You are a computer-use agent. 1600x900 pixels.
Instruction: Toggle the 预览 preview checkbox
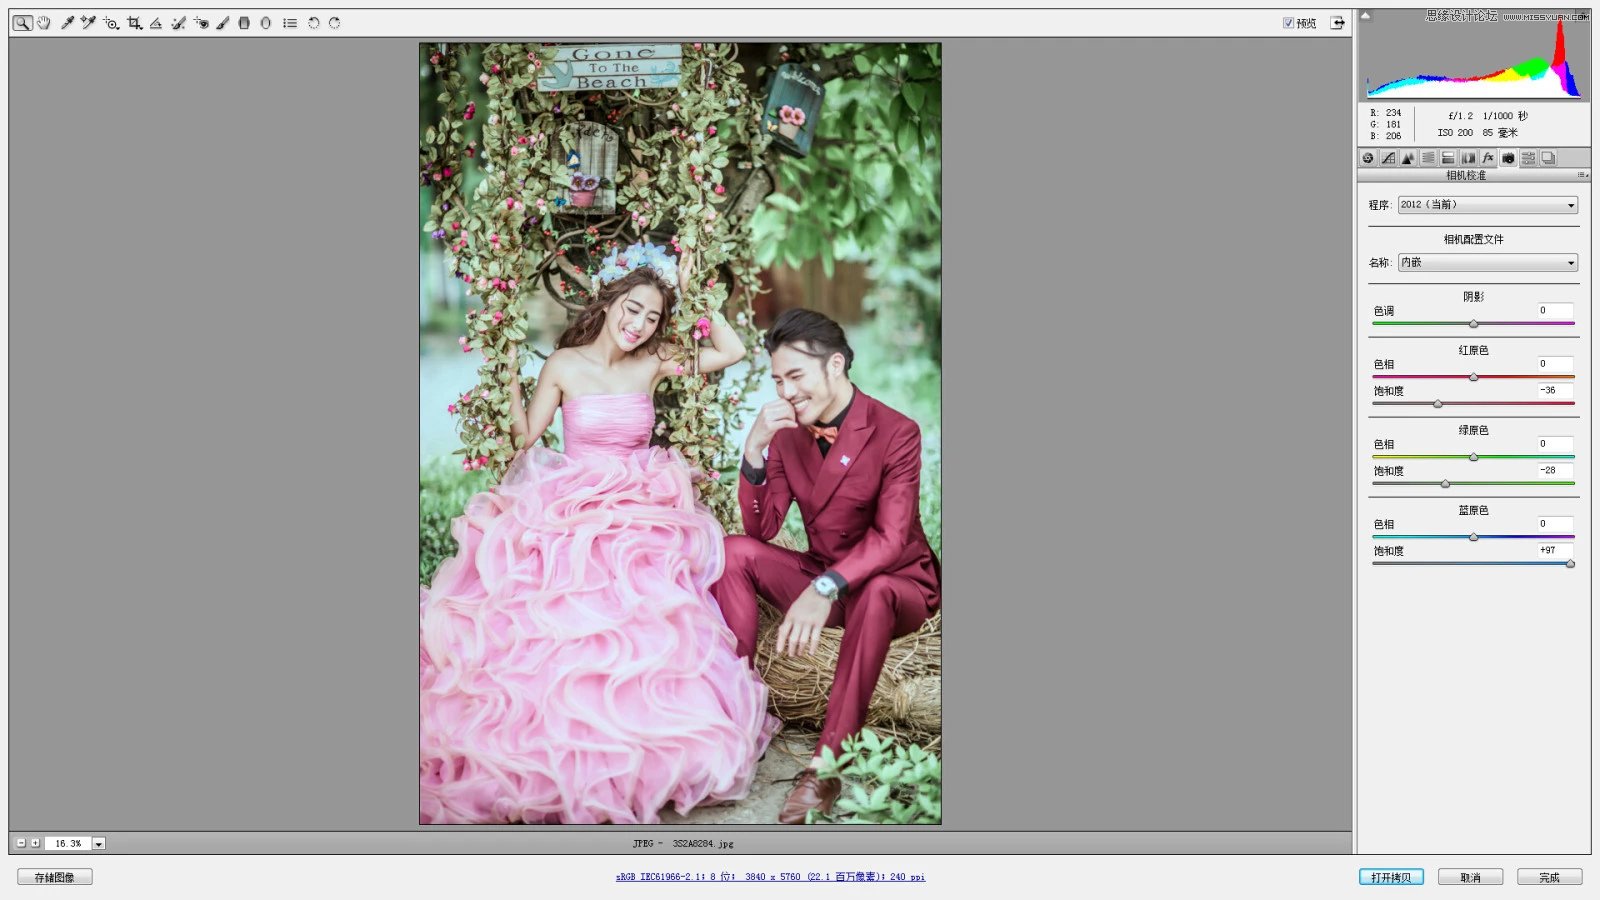pos(1288,23)
